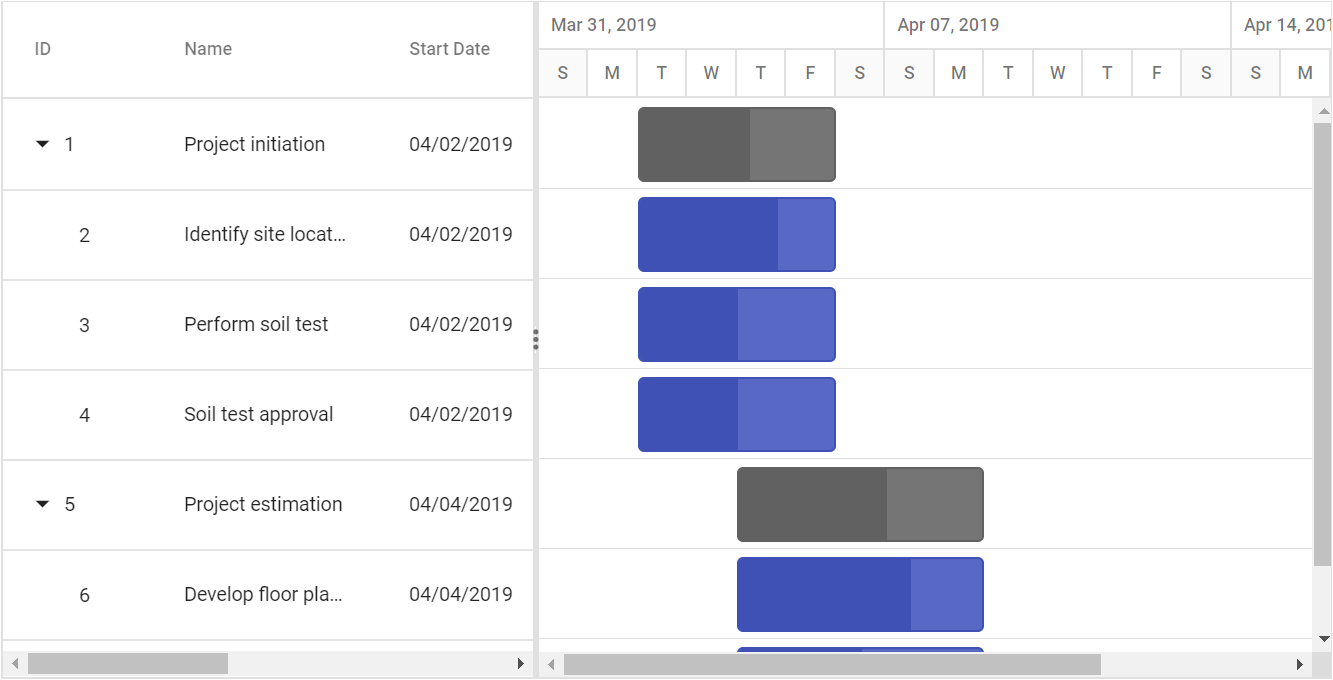Click the vertical scrollbar down arrow

click(1323, 638)
